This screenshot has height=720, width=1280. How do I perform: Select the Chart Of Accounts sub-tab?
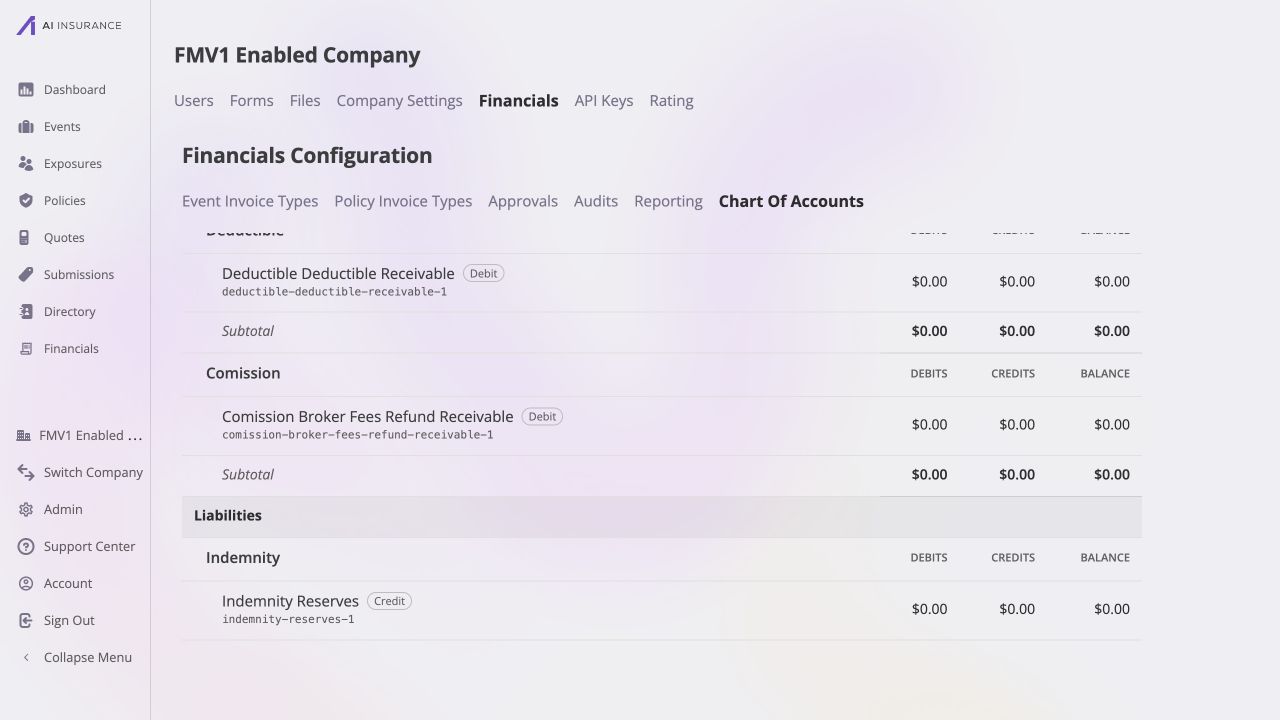tap(791, 201)
